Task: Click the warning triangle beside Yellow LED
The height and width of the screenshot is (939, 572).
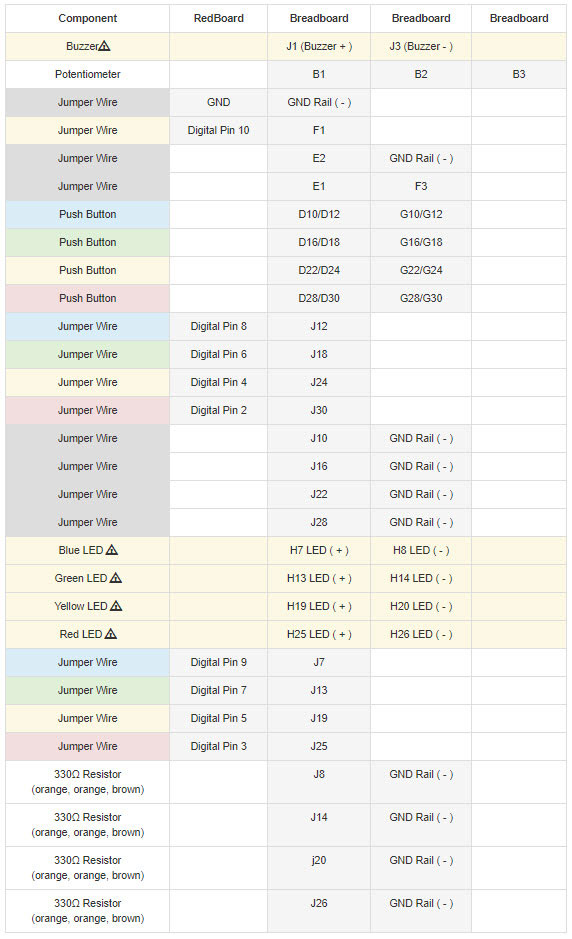Action: click(x=116, y=606)
